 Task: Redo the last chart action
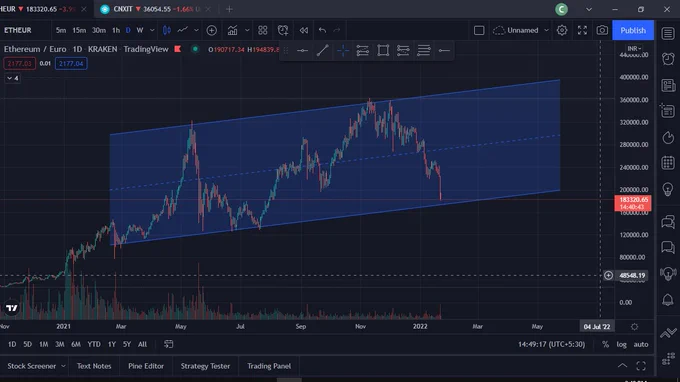tap(337, 30)
